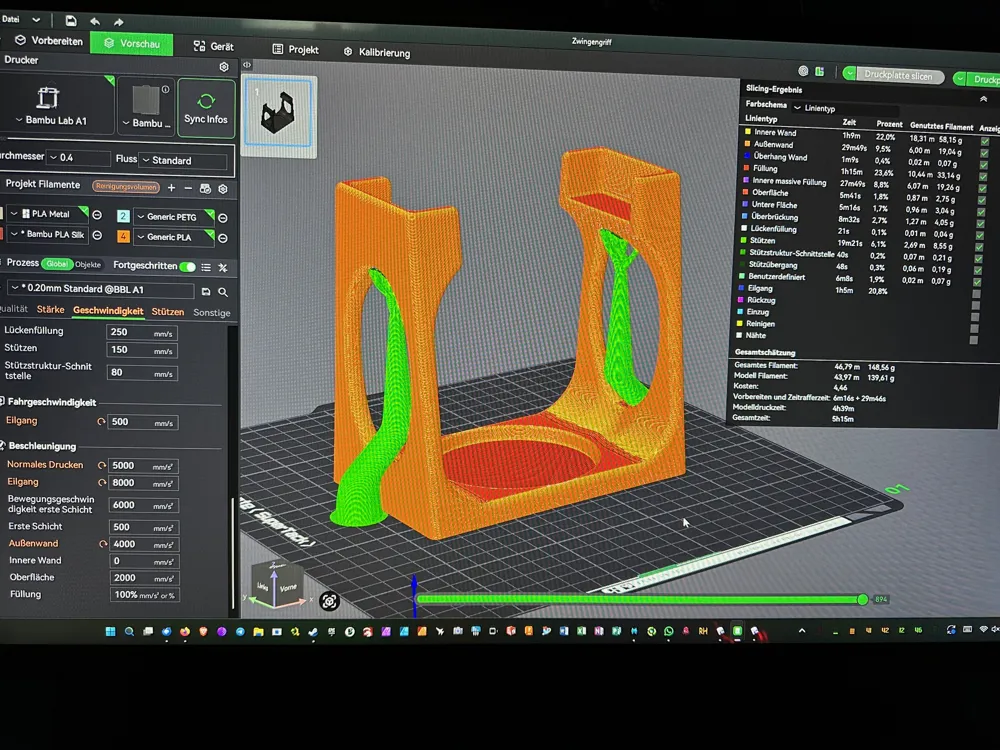Click the filament 2 color swatch

pyautogui.click(x=123, y=217)
